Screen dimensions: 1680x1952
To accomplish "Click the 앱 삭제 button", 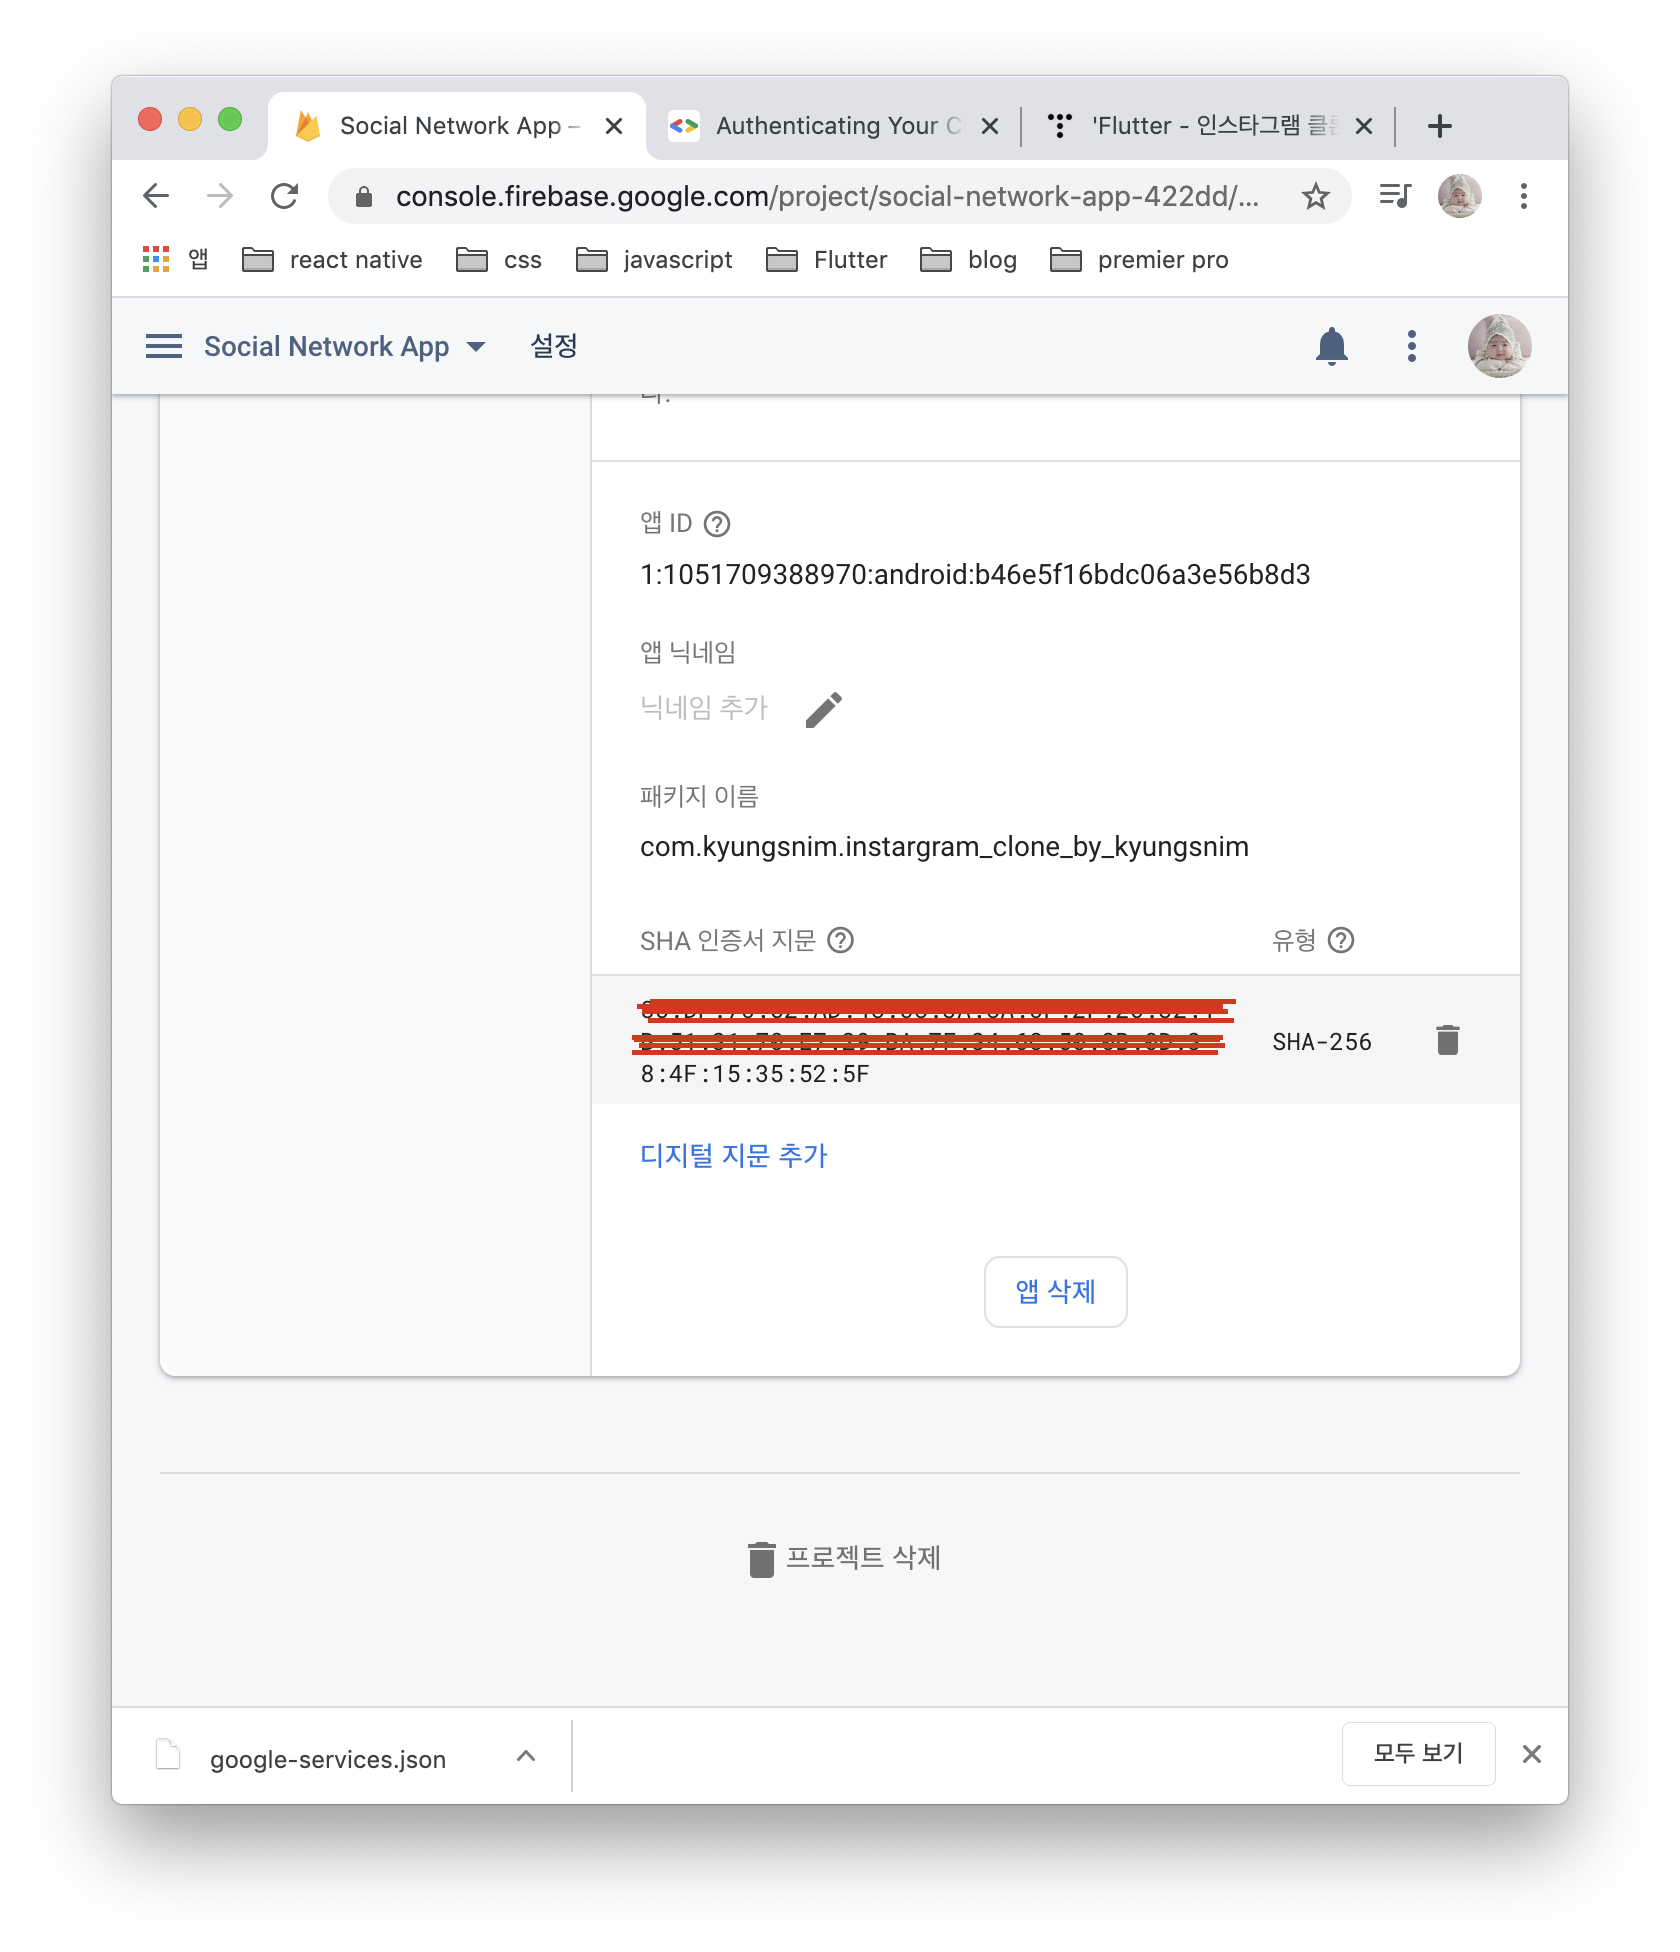I will [1055, 1291].
